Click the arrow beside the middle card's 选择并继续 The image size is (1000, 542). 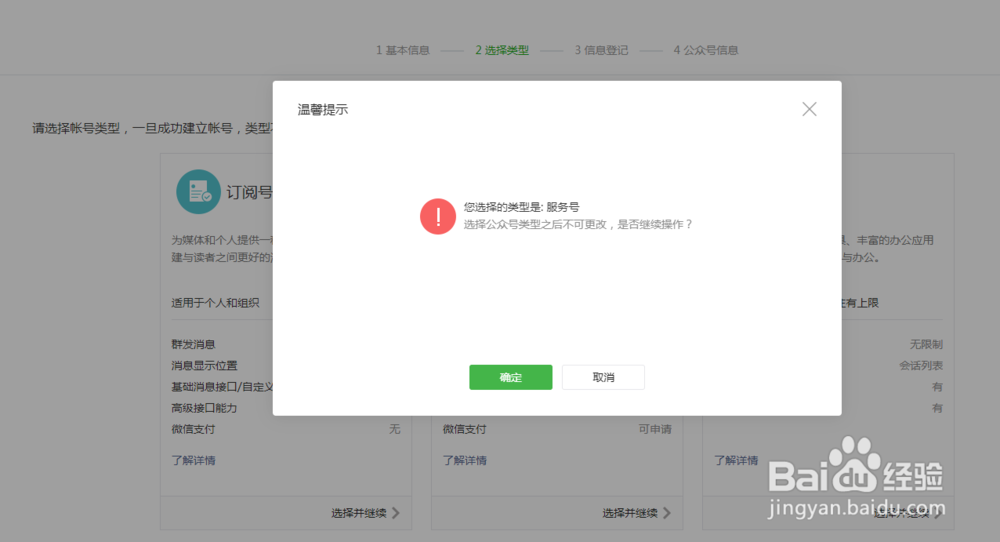coord(666,513)
